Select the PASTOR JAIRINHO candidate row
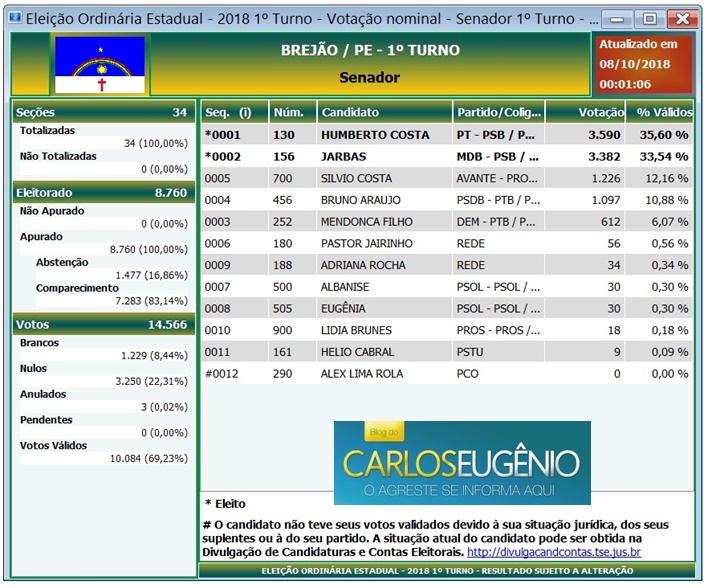The image size is (709, 588). click(x=447, y=243)
